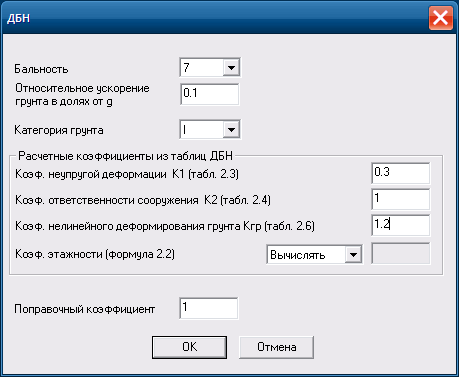
Task: Click the Коэф. этажности (формула 2.2) label
Action: (x=95, y=254)
